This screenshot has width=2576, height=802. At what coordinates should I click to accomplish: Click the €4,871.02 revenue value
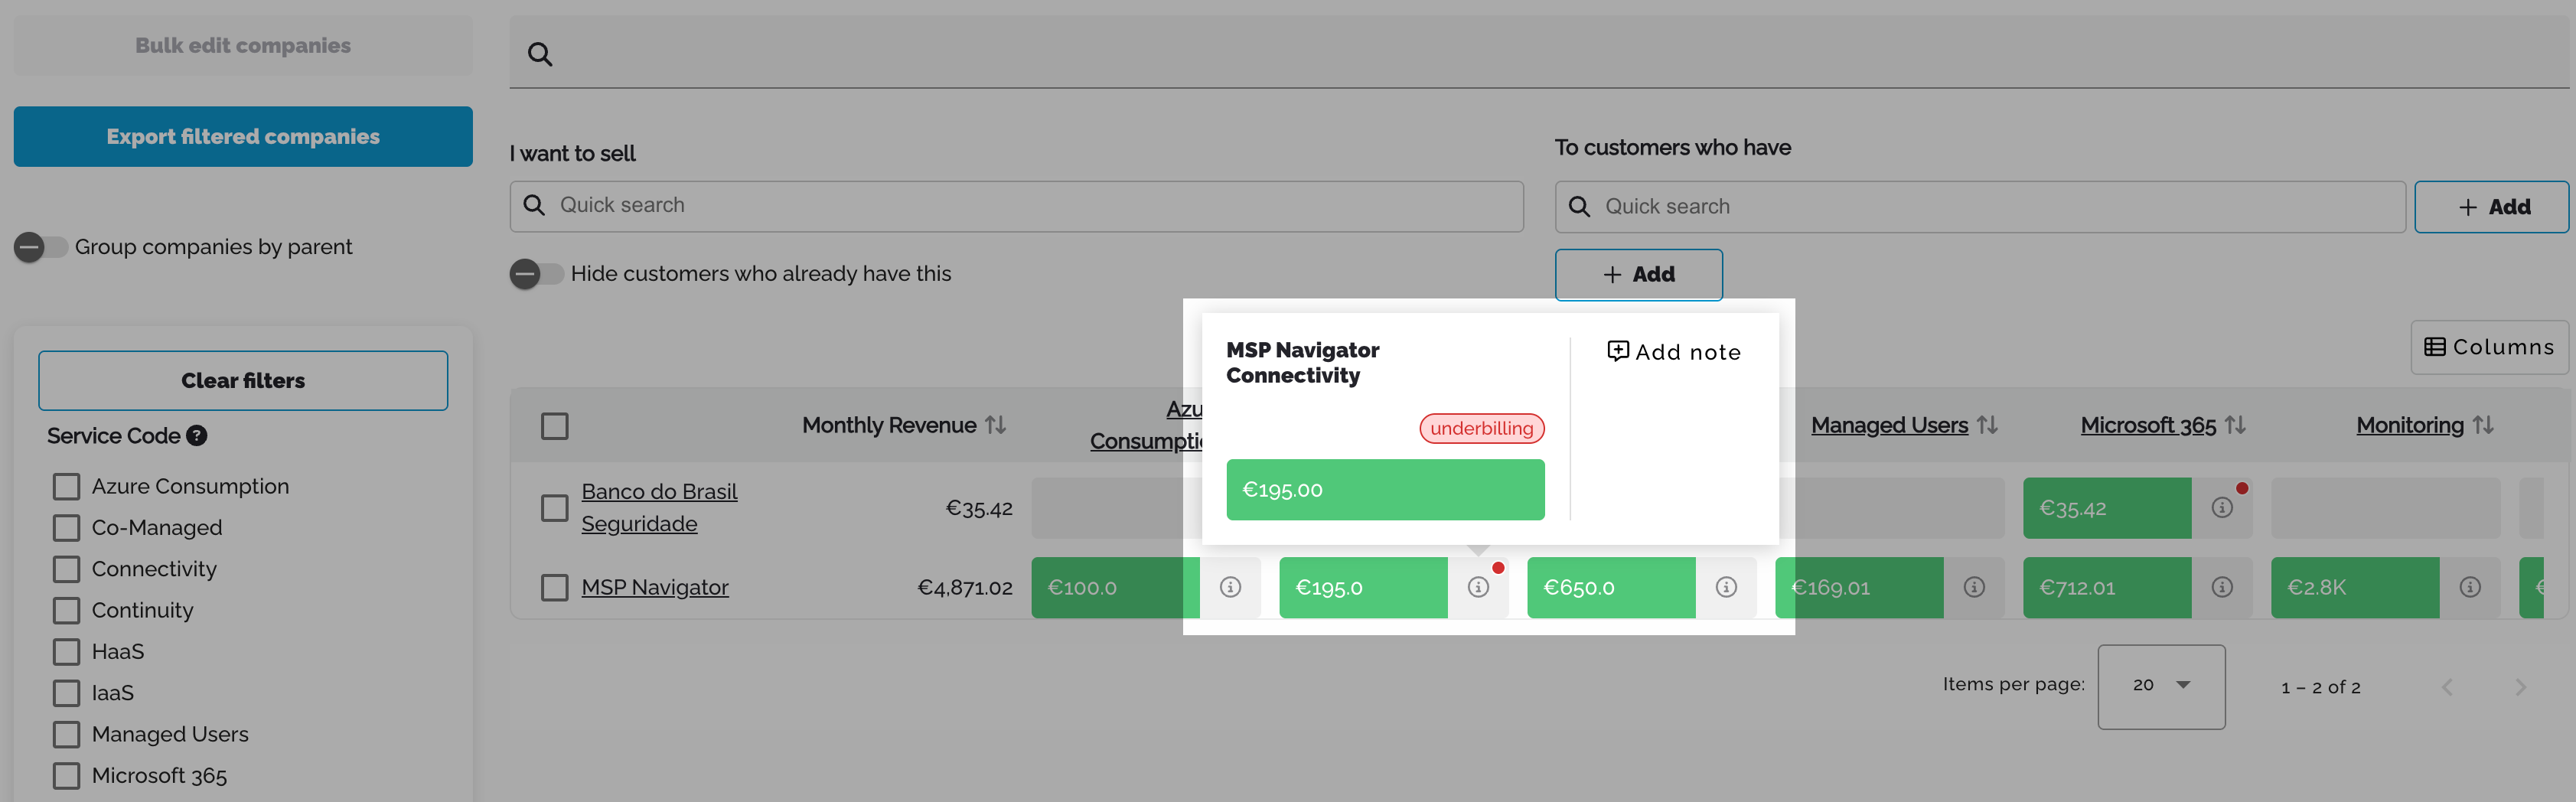tap(965, 587)
